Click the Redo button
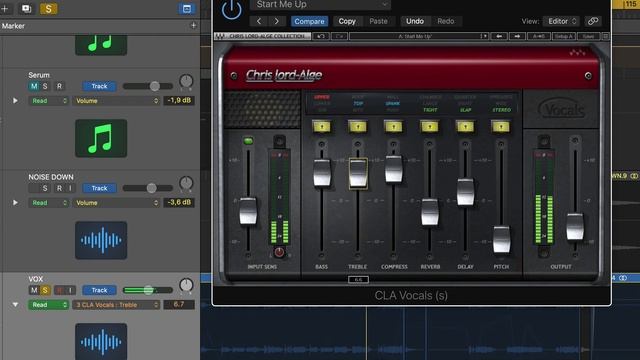This screenshot has width=640, height=360. (446, 21)
